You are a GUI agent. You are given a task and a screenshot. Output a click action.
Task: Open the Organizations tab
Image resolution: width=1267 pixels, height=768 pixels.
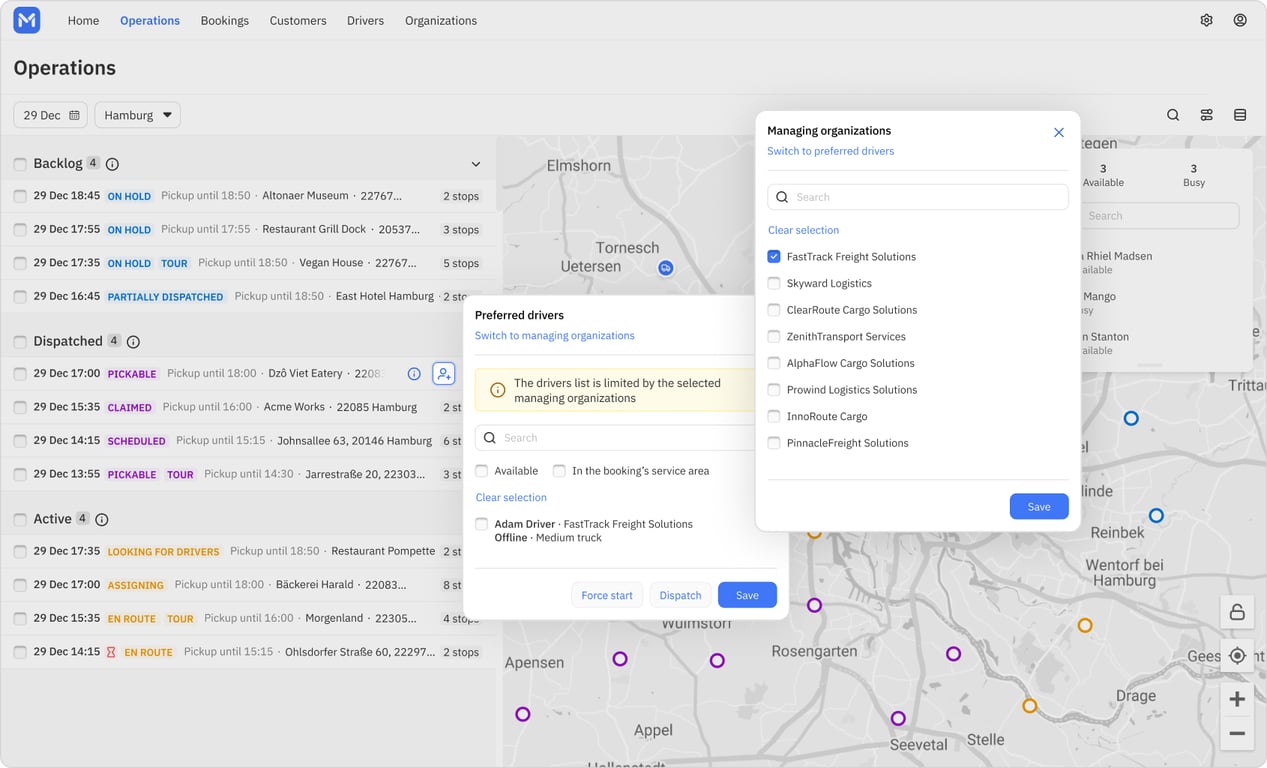click(441, 20)
